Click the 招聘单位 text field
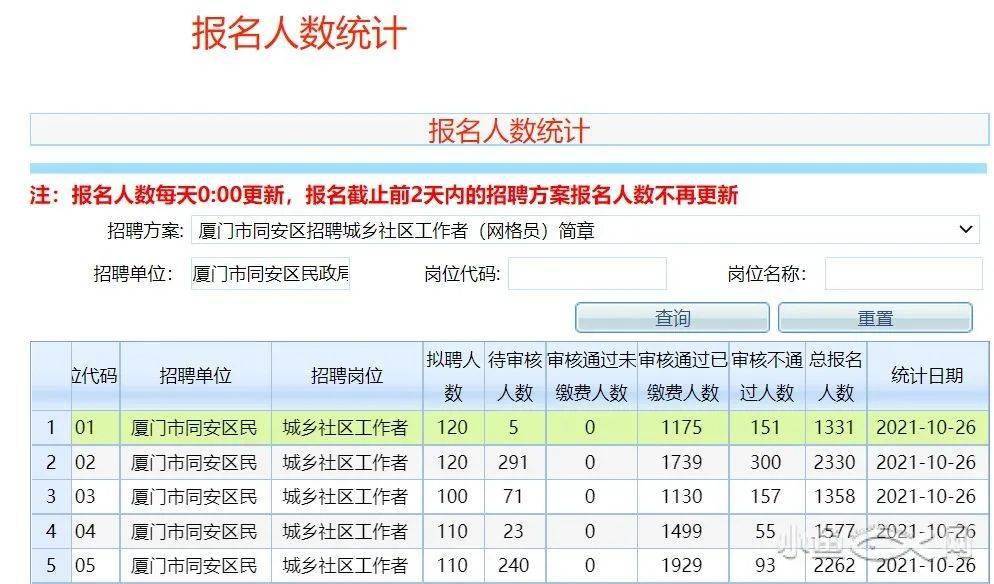Image resolution: width=994 pixels, height=584 pixels. pyautogui.click(x=271, y=274)
